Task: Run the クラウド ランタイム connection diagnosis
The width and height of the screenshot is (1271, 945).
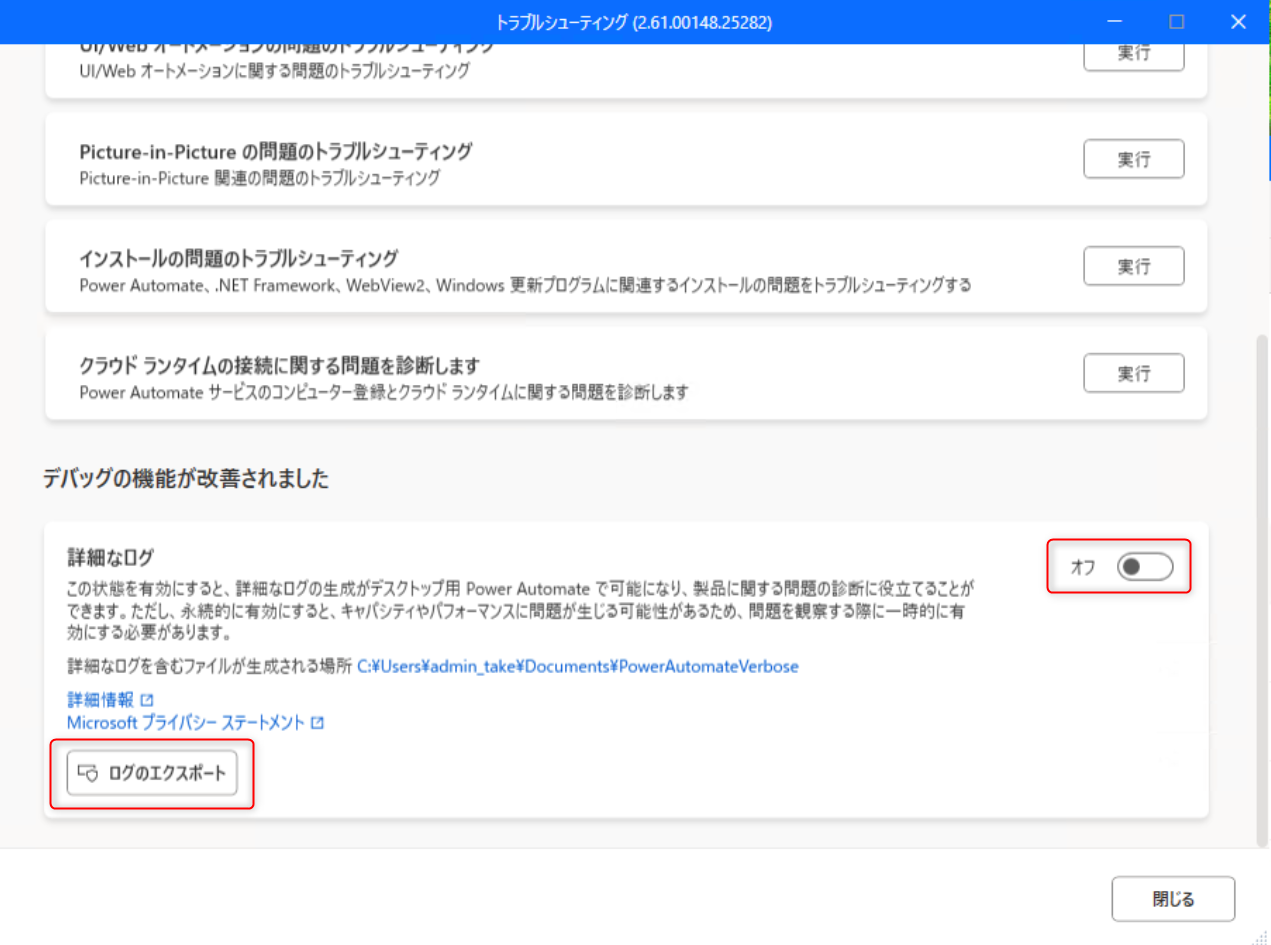Action: pos(1133,373)
